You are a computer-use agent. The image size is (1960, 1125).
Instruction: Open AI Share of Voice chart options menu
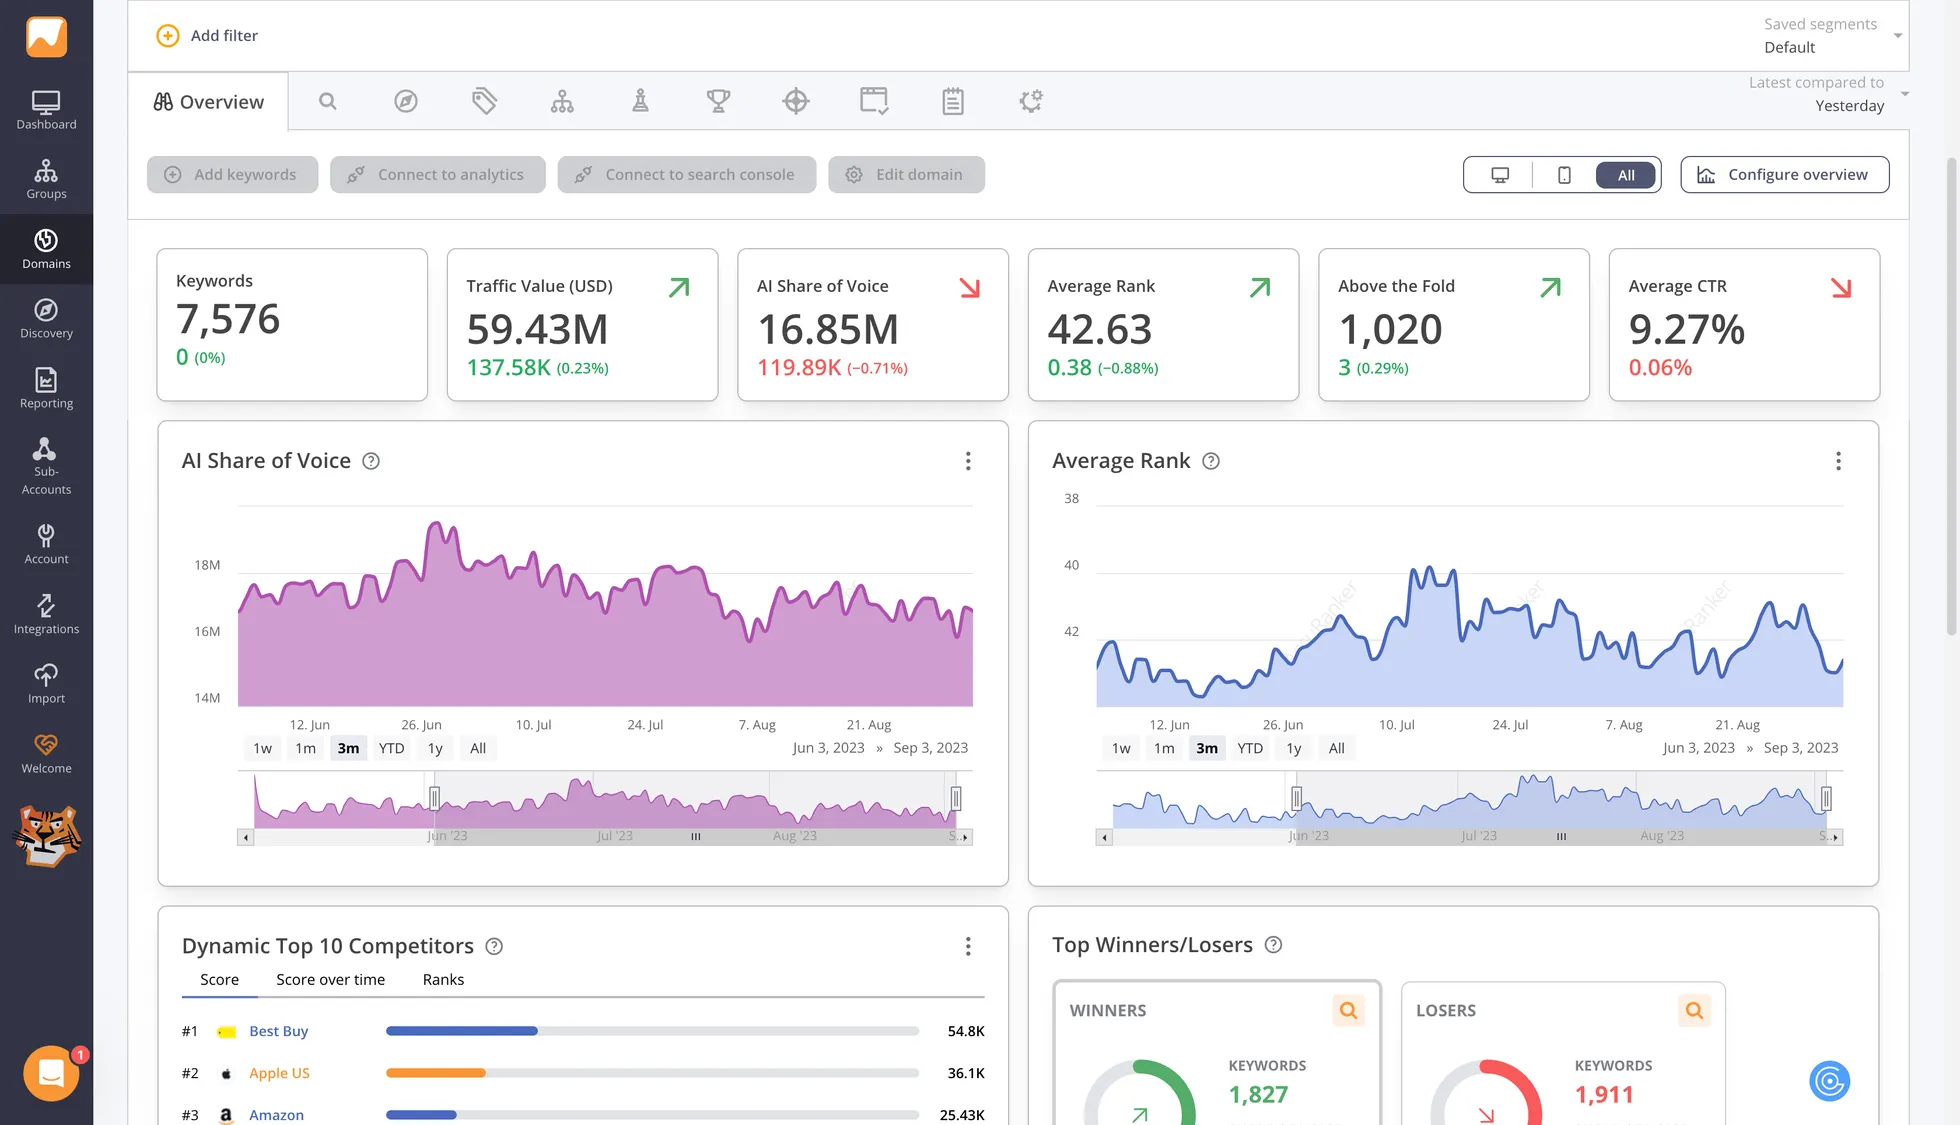click(967, 461)
